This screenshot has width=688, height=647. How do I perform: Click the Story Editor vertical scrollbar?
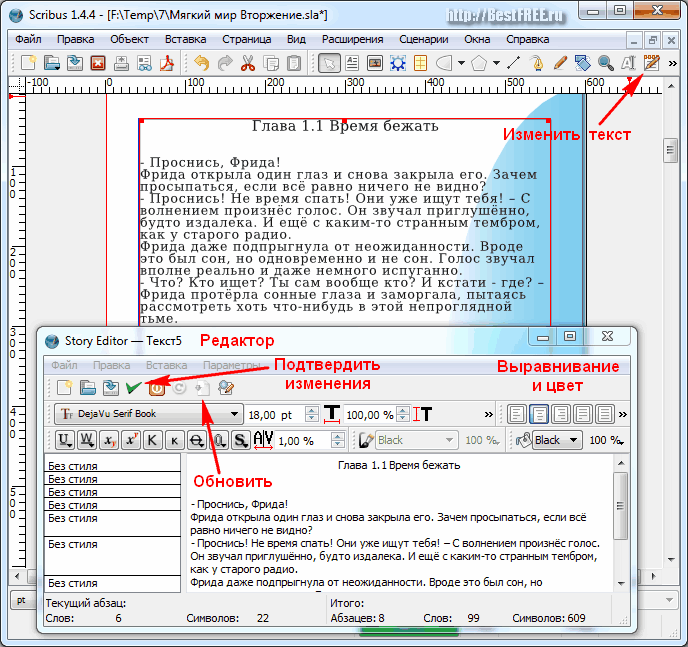pos(621,520)
